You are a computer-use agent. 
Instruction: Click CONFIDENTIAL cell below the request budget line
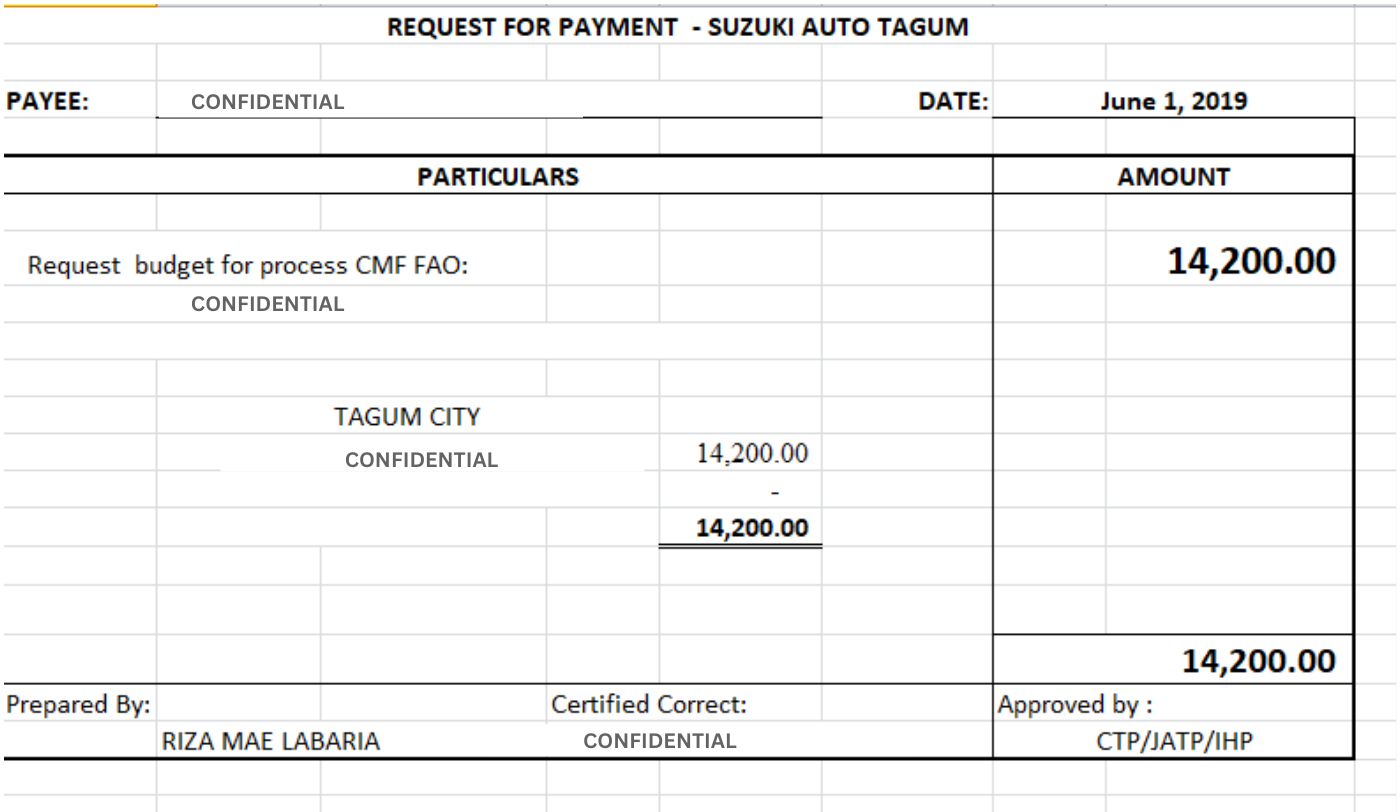267,304
